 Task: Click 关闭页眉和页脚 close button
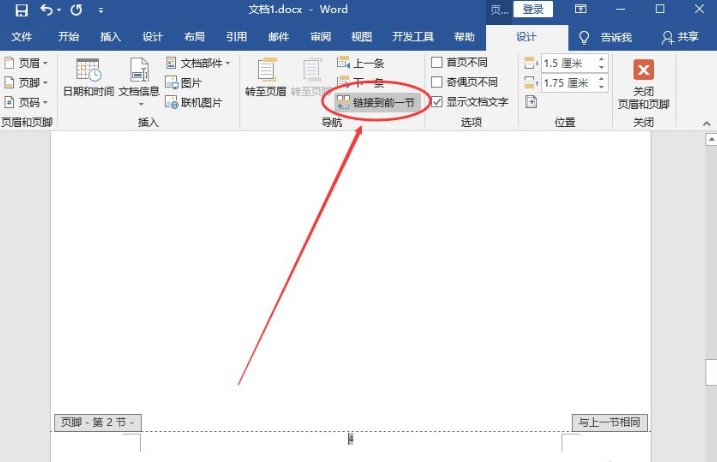643,84
